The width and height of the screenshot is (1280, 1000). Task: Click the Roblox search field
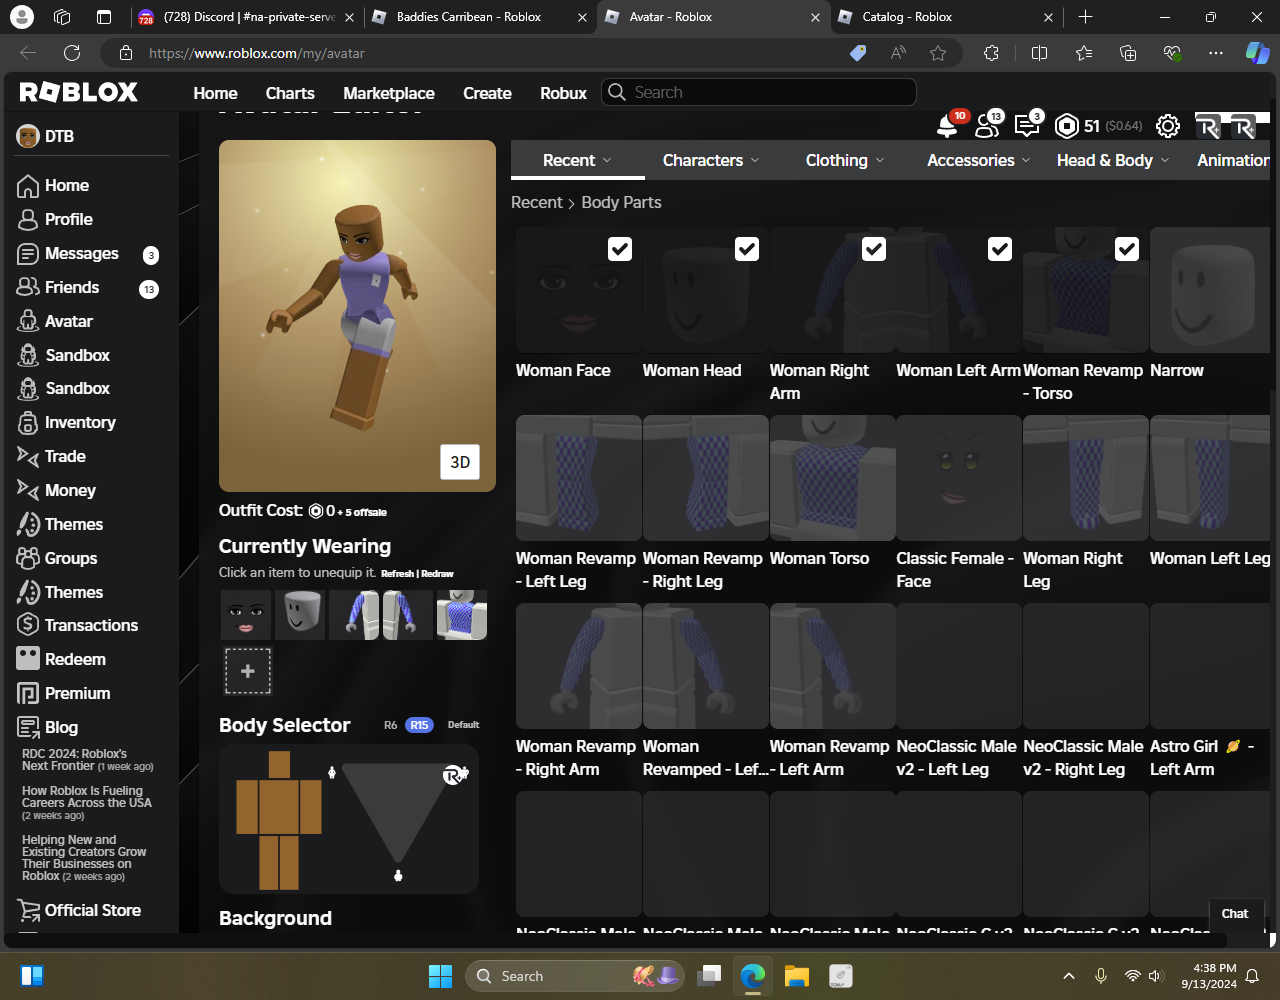point(759,92)
